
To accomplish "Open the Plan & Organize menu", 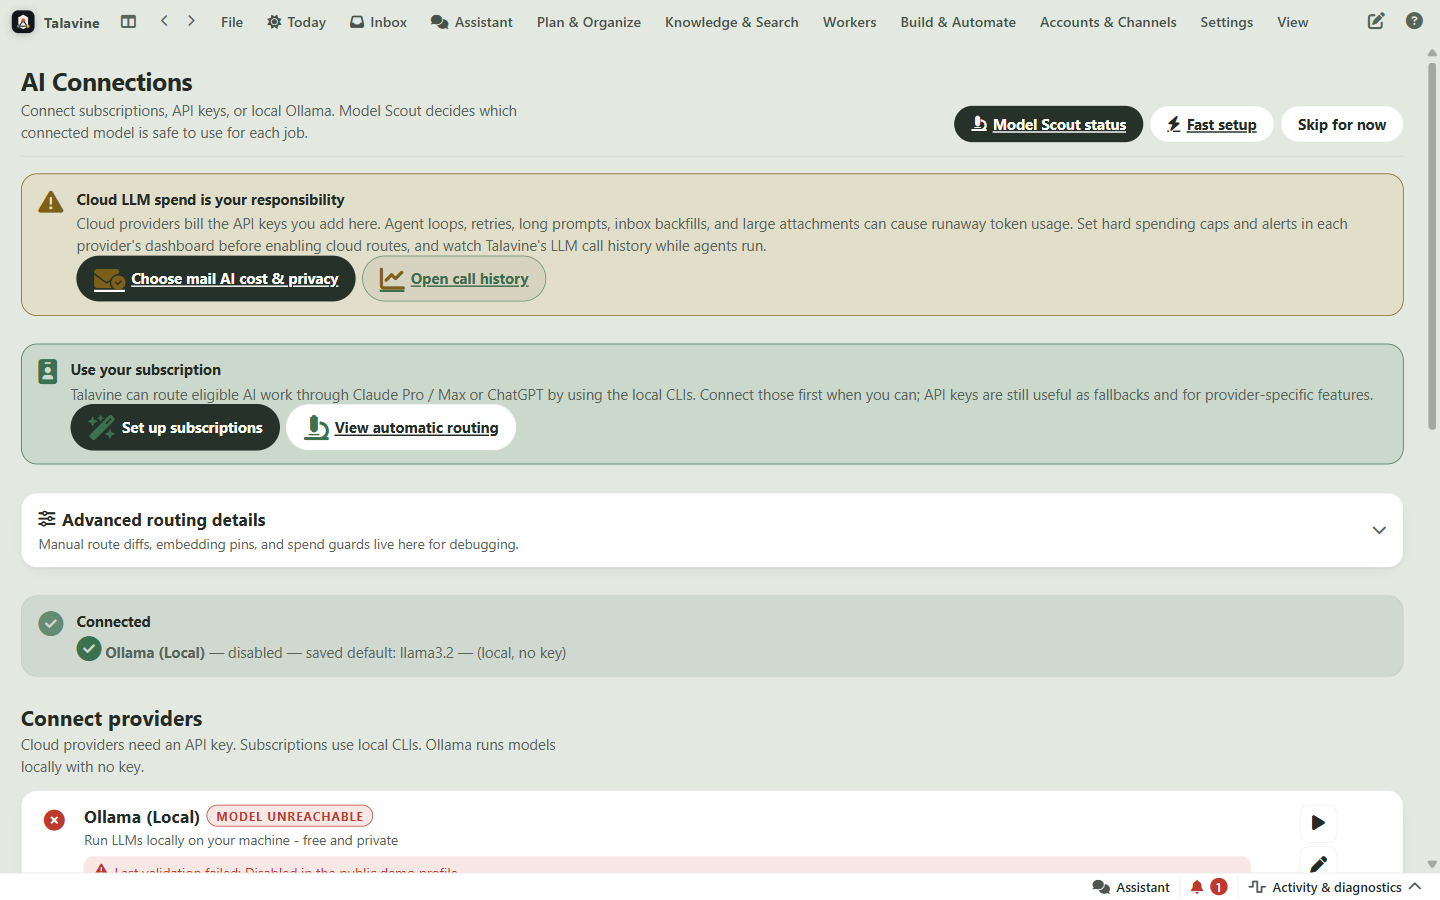I will [x=588, y=22].
